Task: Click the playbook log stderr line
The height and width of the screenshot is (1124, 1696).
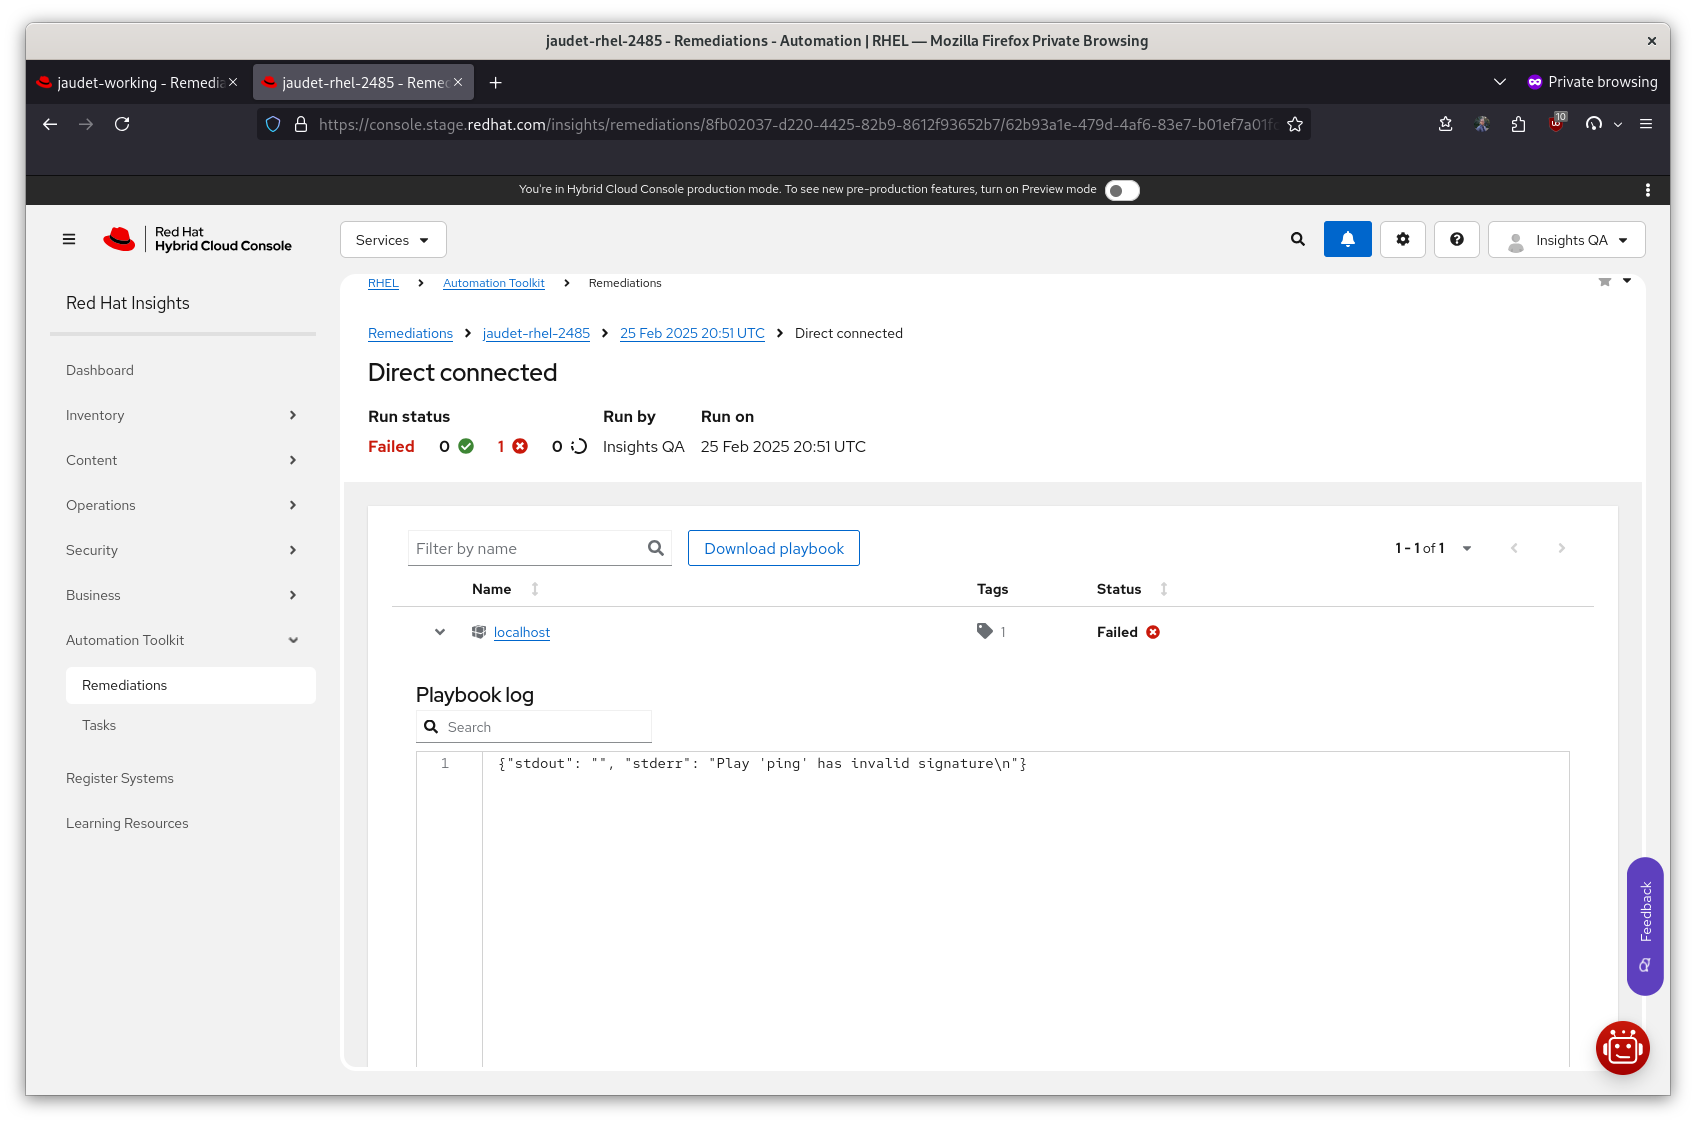Action: [x=762, y=763]
